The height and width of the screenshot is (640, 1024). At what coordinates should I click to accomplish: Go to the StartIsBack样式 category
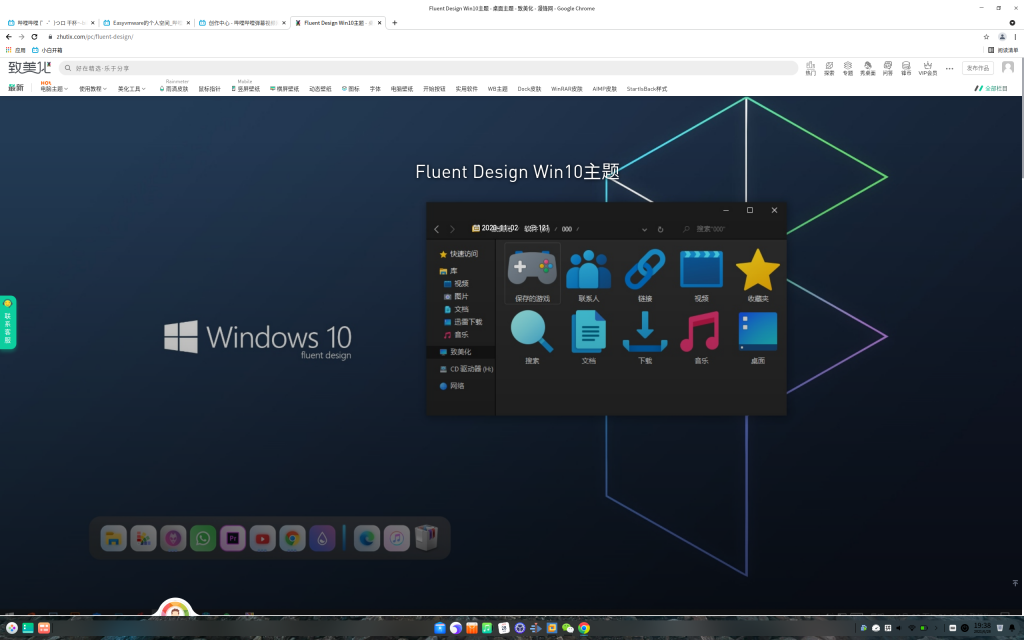[x=647, y=89]
